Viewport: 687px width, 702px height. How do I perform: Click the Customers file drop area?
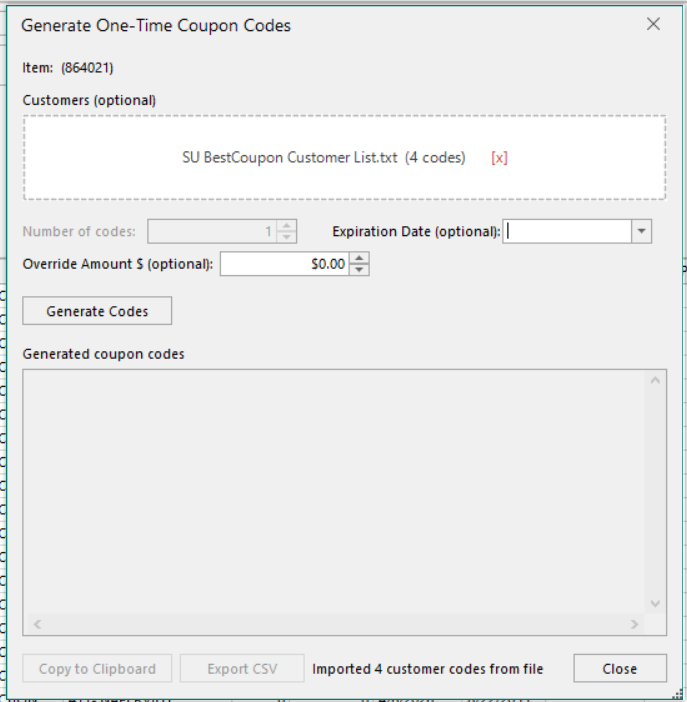coord(344,158)
